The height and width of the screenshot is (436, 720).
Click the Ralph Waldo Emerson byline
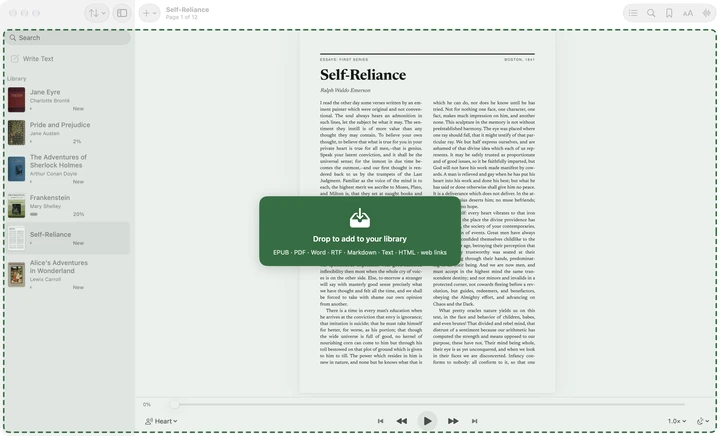tap(345, 90)
